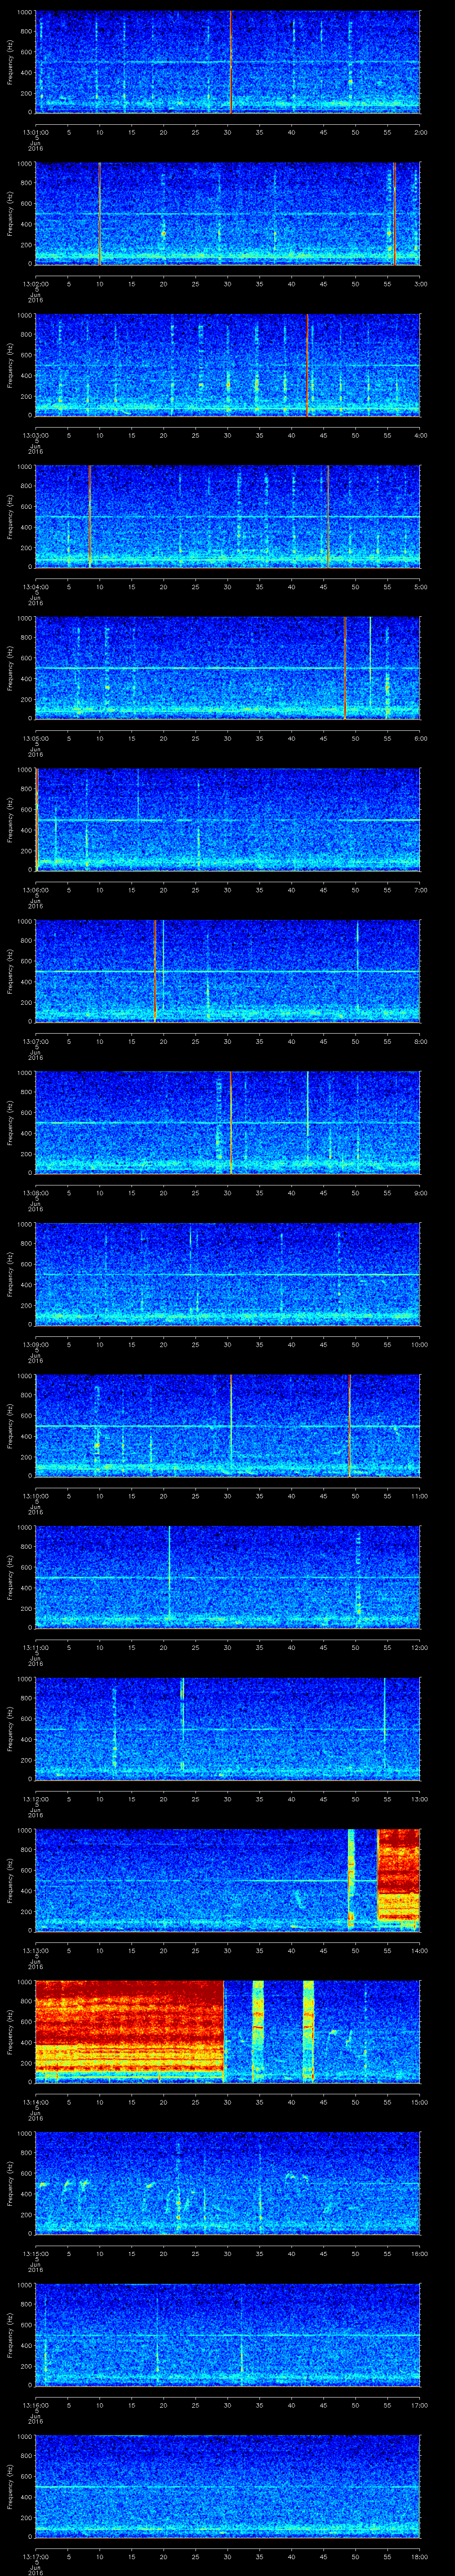Click the "13:15:00" start time label
Image resolution: width=455 pixels, height=2576 pixels.
pos(36,2253)
